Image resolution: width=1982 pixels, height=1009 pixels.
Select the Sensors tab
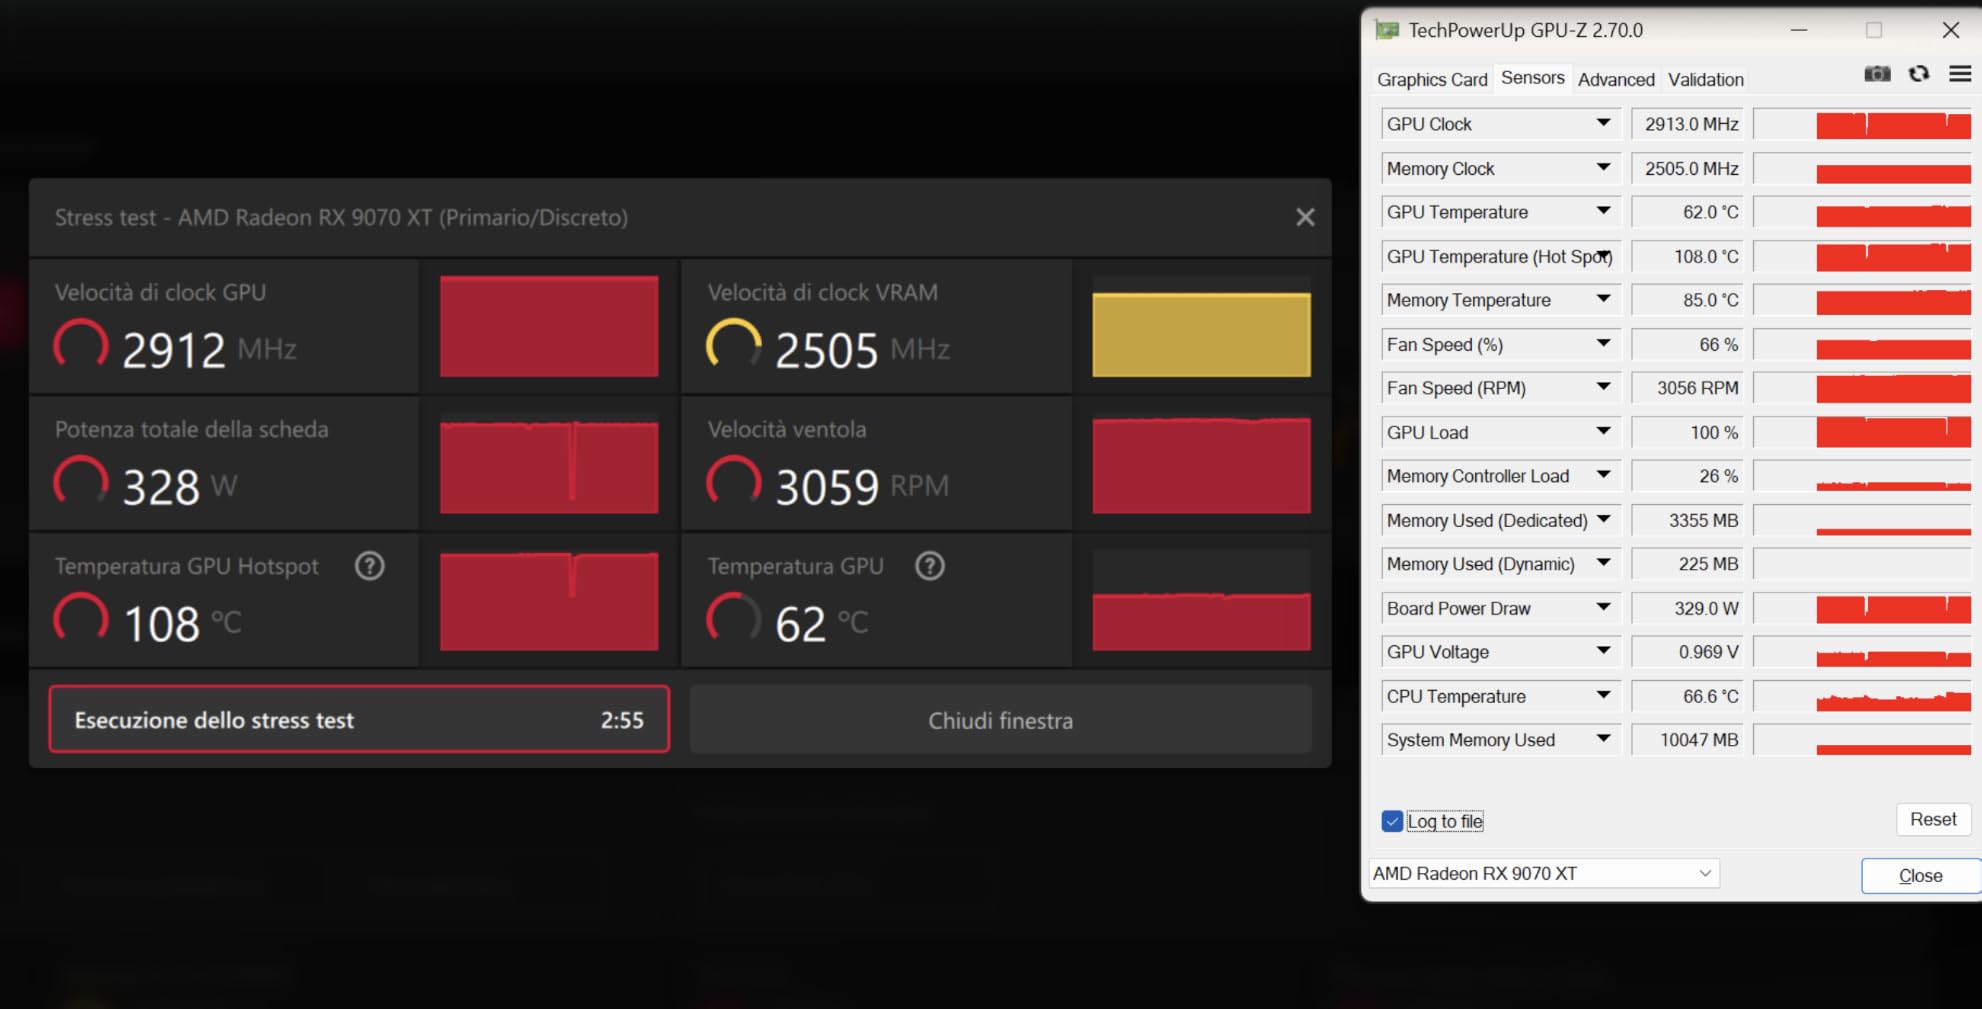point(1533,78)
